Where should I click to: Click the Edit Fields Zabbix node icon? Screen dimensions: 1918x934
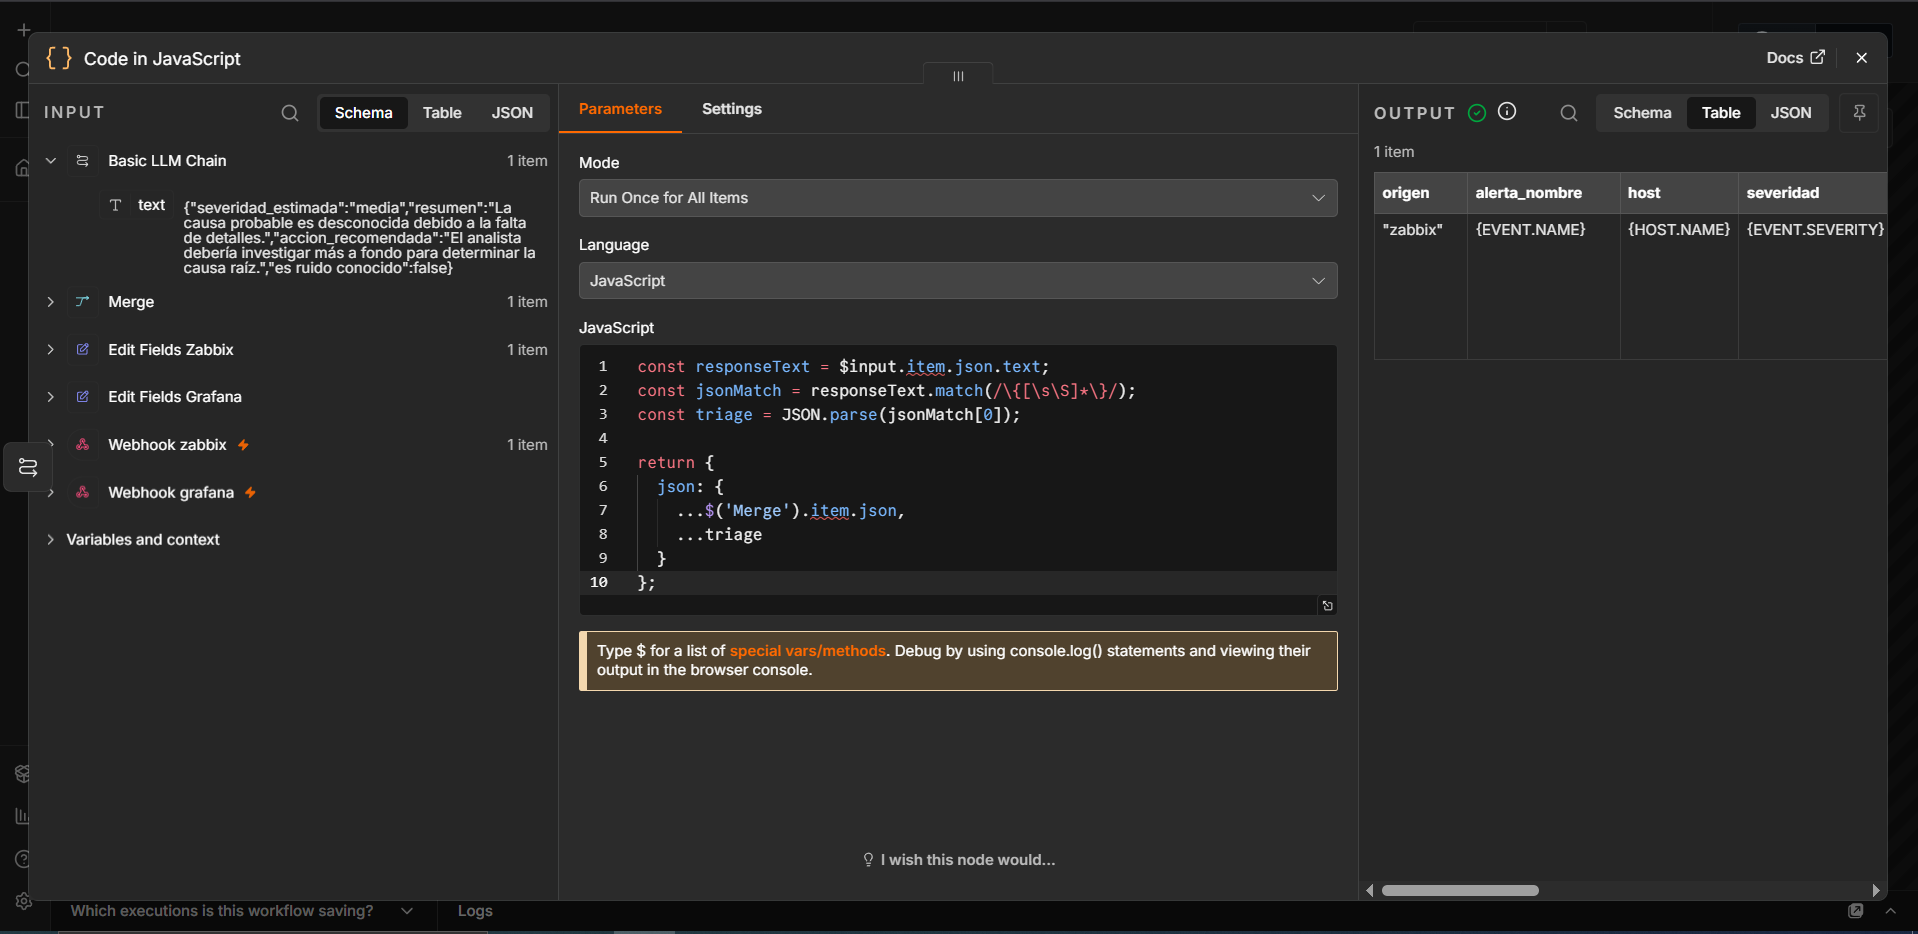83,350
